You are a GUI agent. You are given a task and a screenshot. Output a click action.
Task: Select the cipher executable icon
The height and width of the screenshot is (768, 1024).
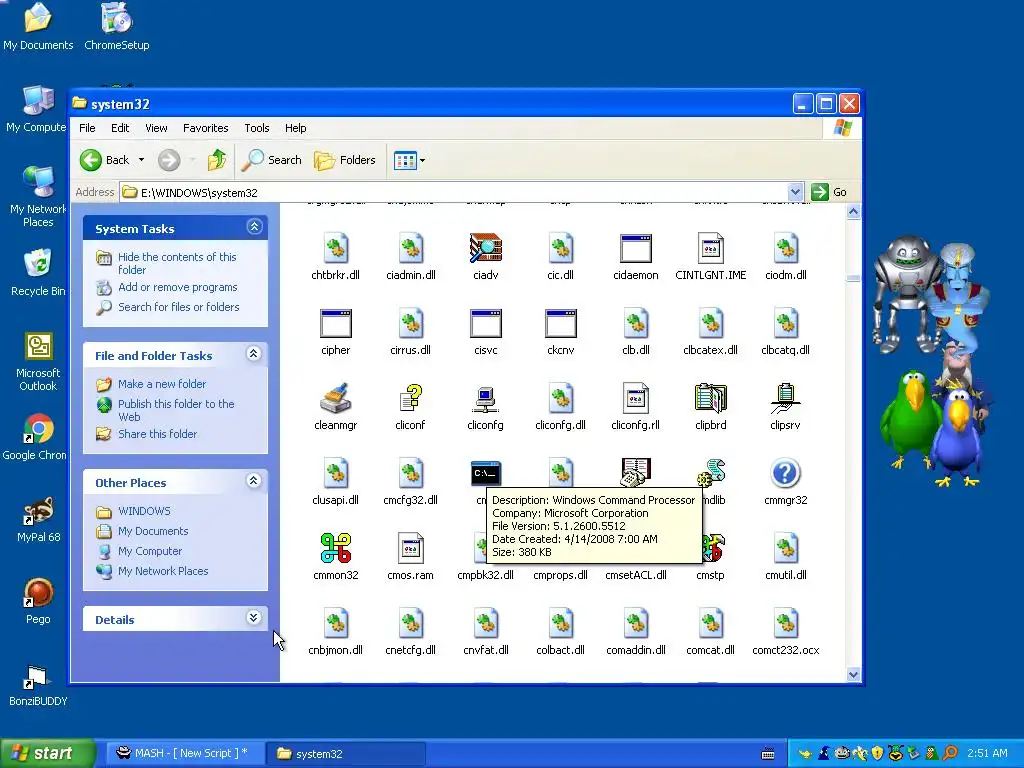click(336, 323)
